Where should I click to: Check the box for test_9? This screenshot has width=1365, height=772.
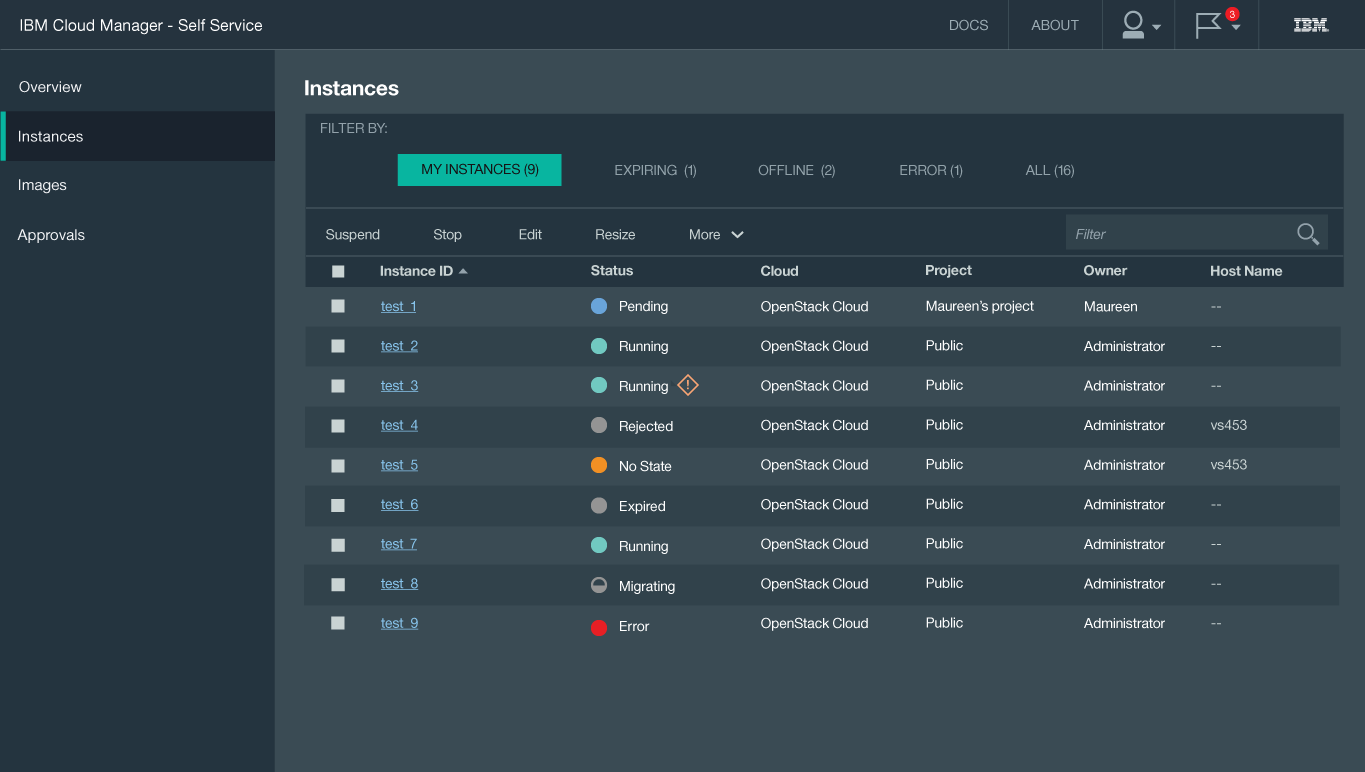(x=338, y=623)
